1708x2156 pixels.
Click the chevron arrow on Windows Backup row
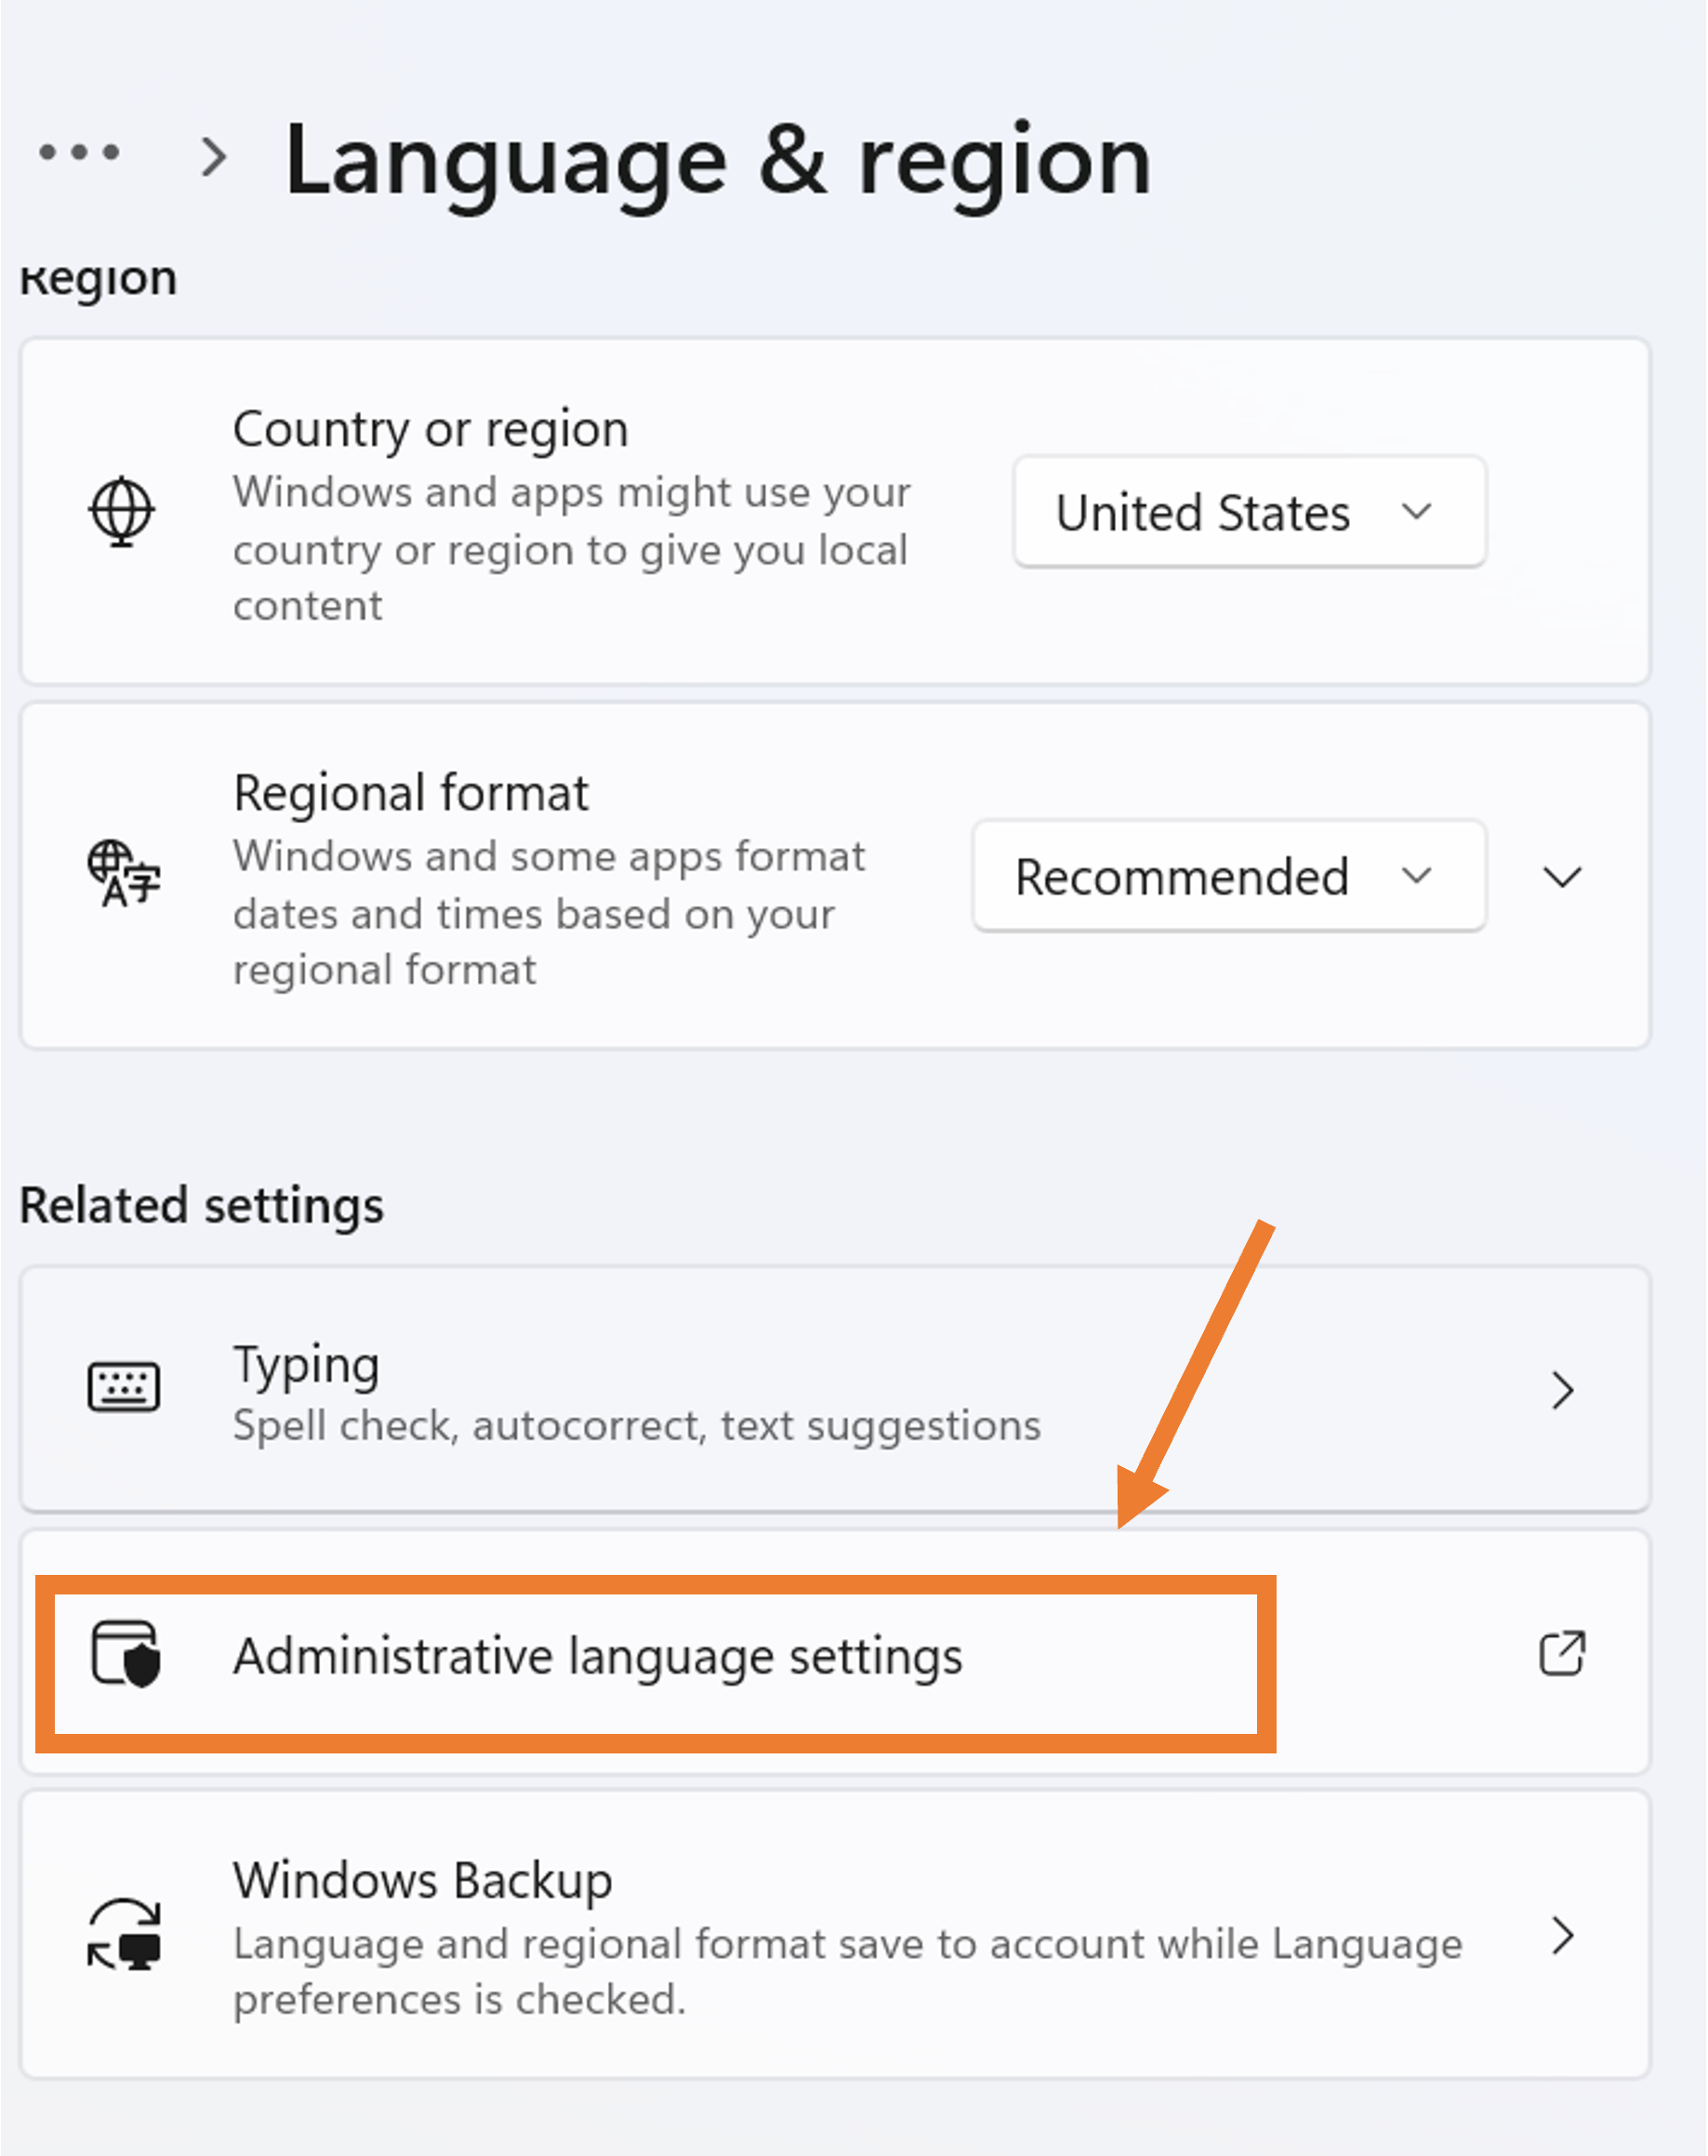[1562, 1936]
